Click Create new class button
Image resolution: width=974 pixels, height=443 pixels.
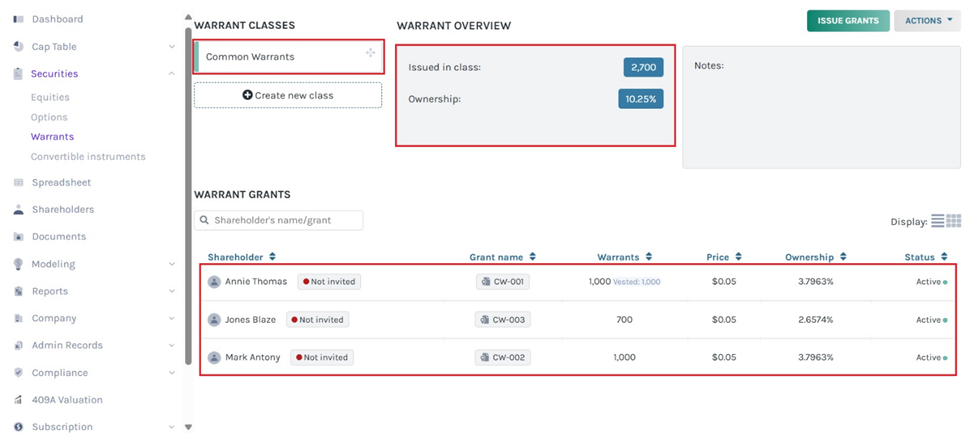[288, 95]
